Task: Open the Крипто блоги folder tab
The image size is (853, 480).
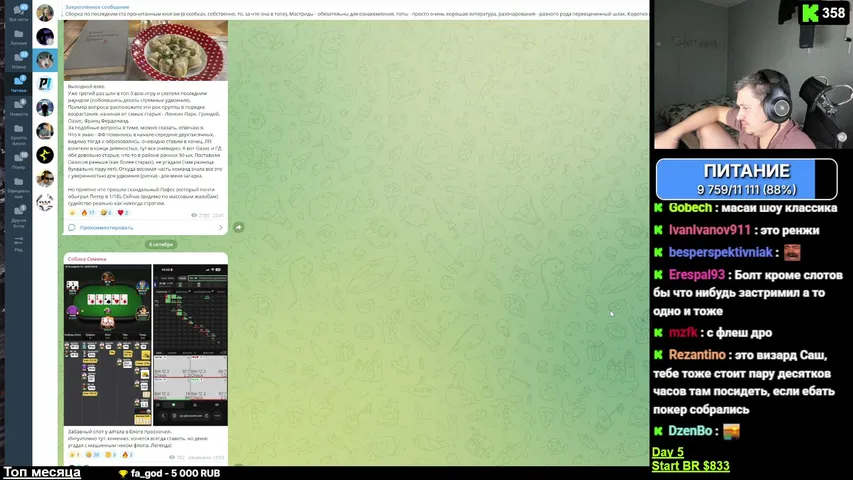Action: click(18, 134)
